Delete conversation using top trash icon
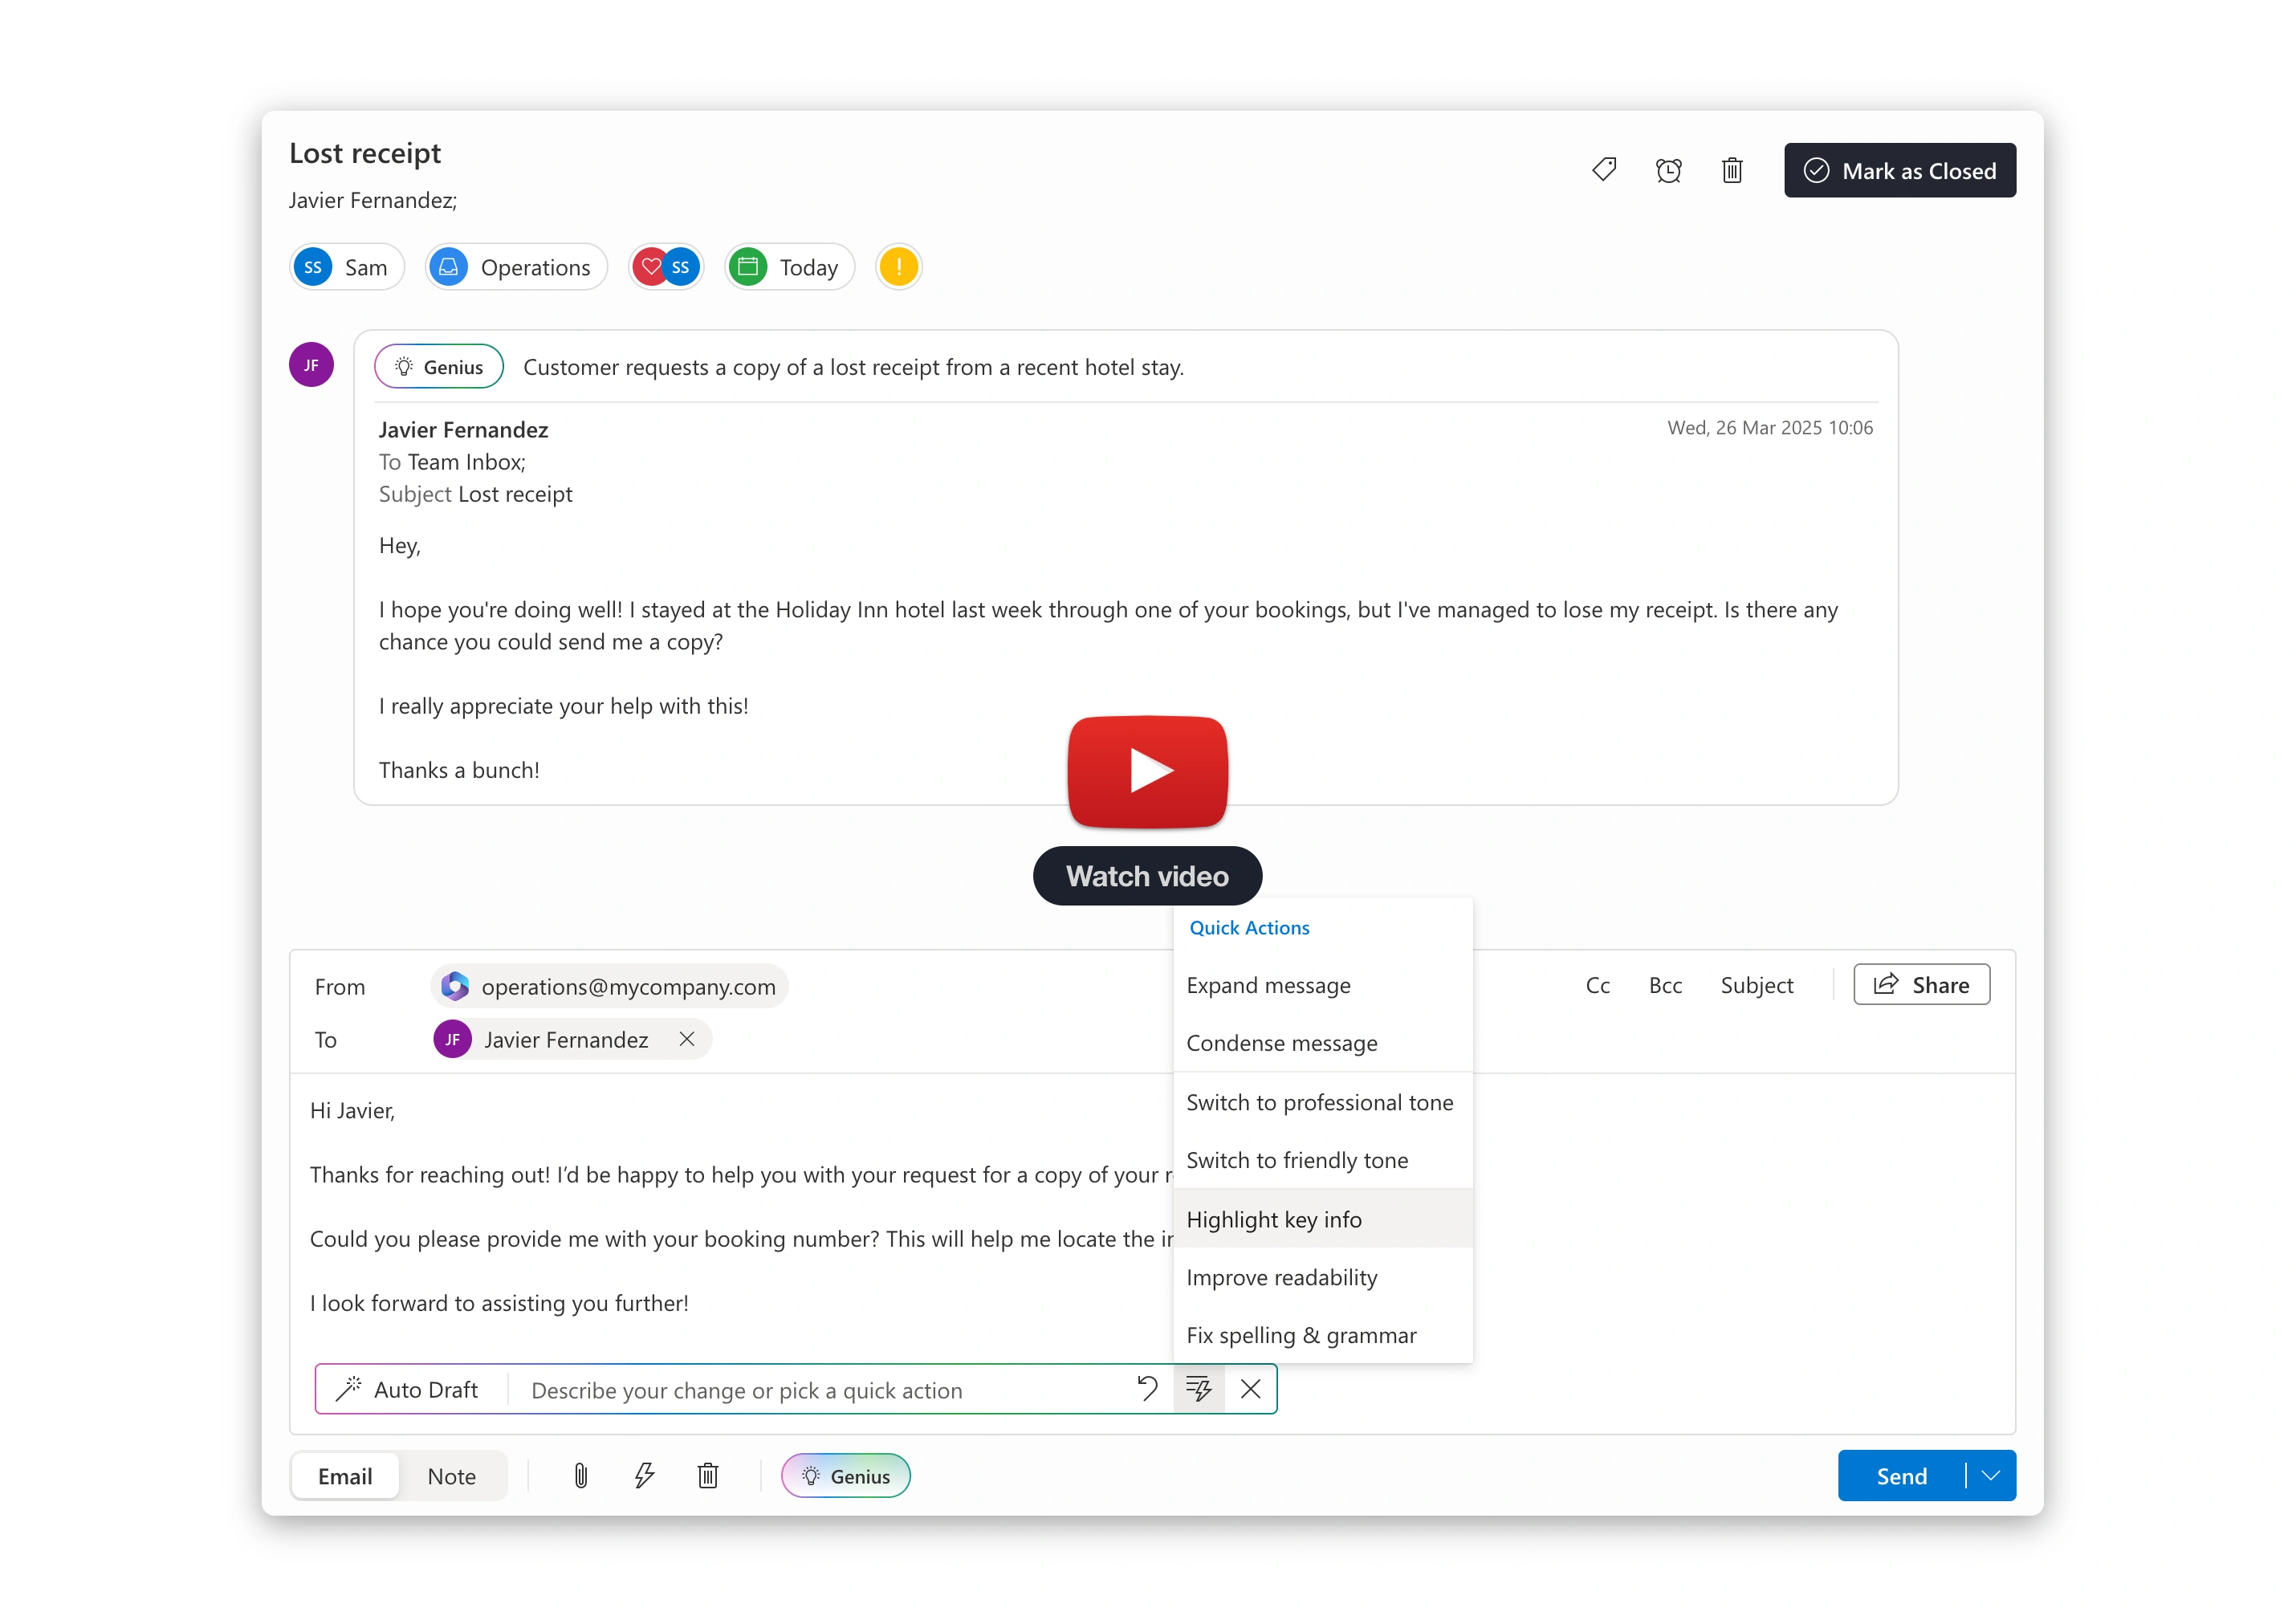 click(x=1732, y=170)
